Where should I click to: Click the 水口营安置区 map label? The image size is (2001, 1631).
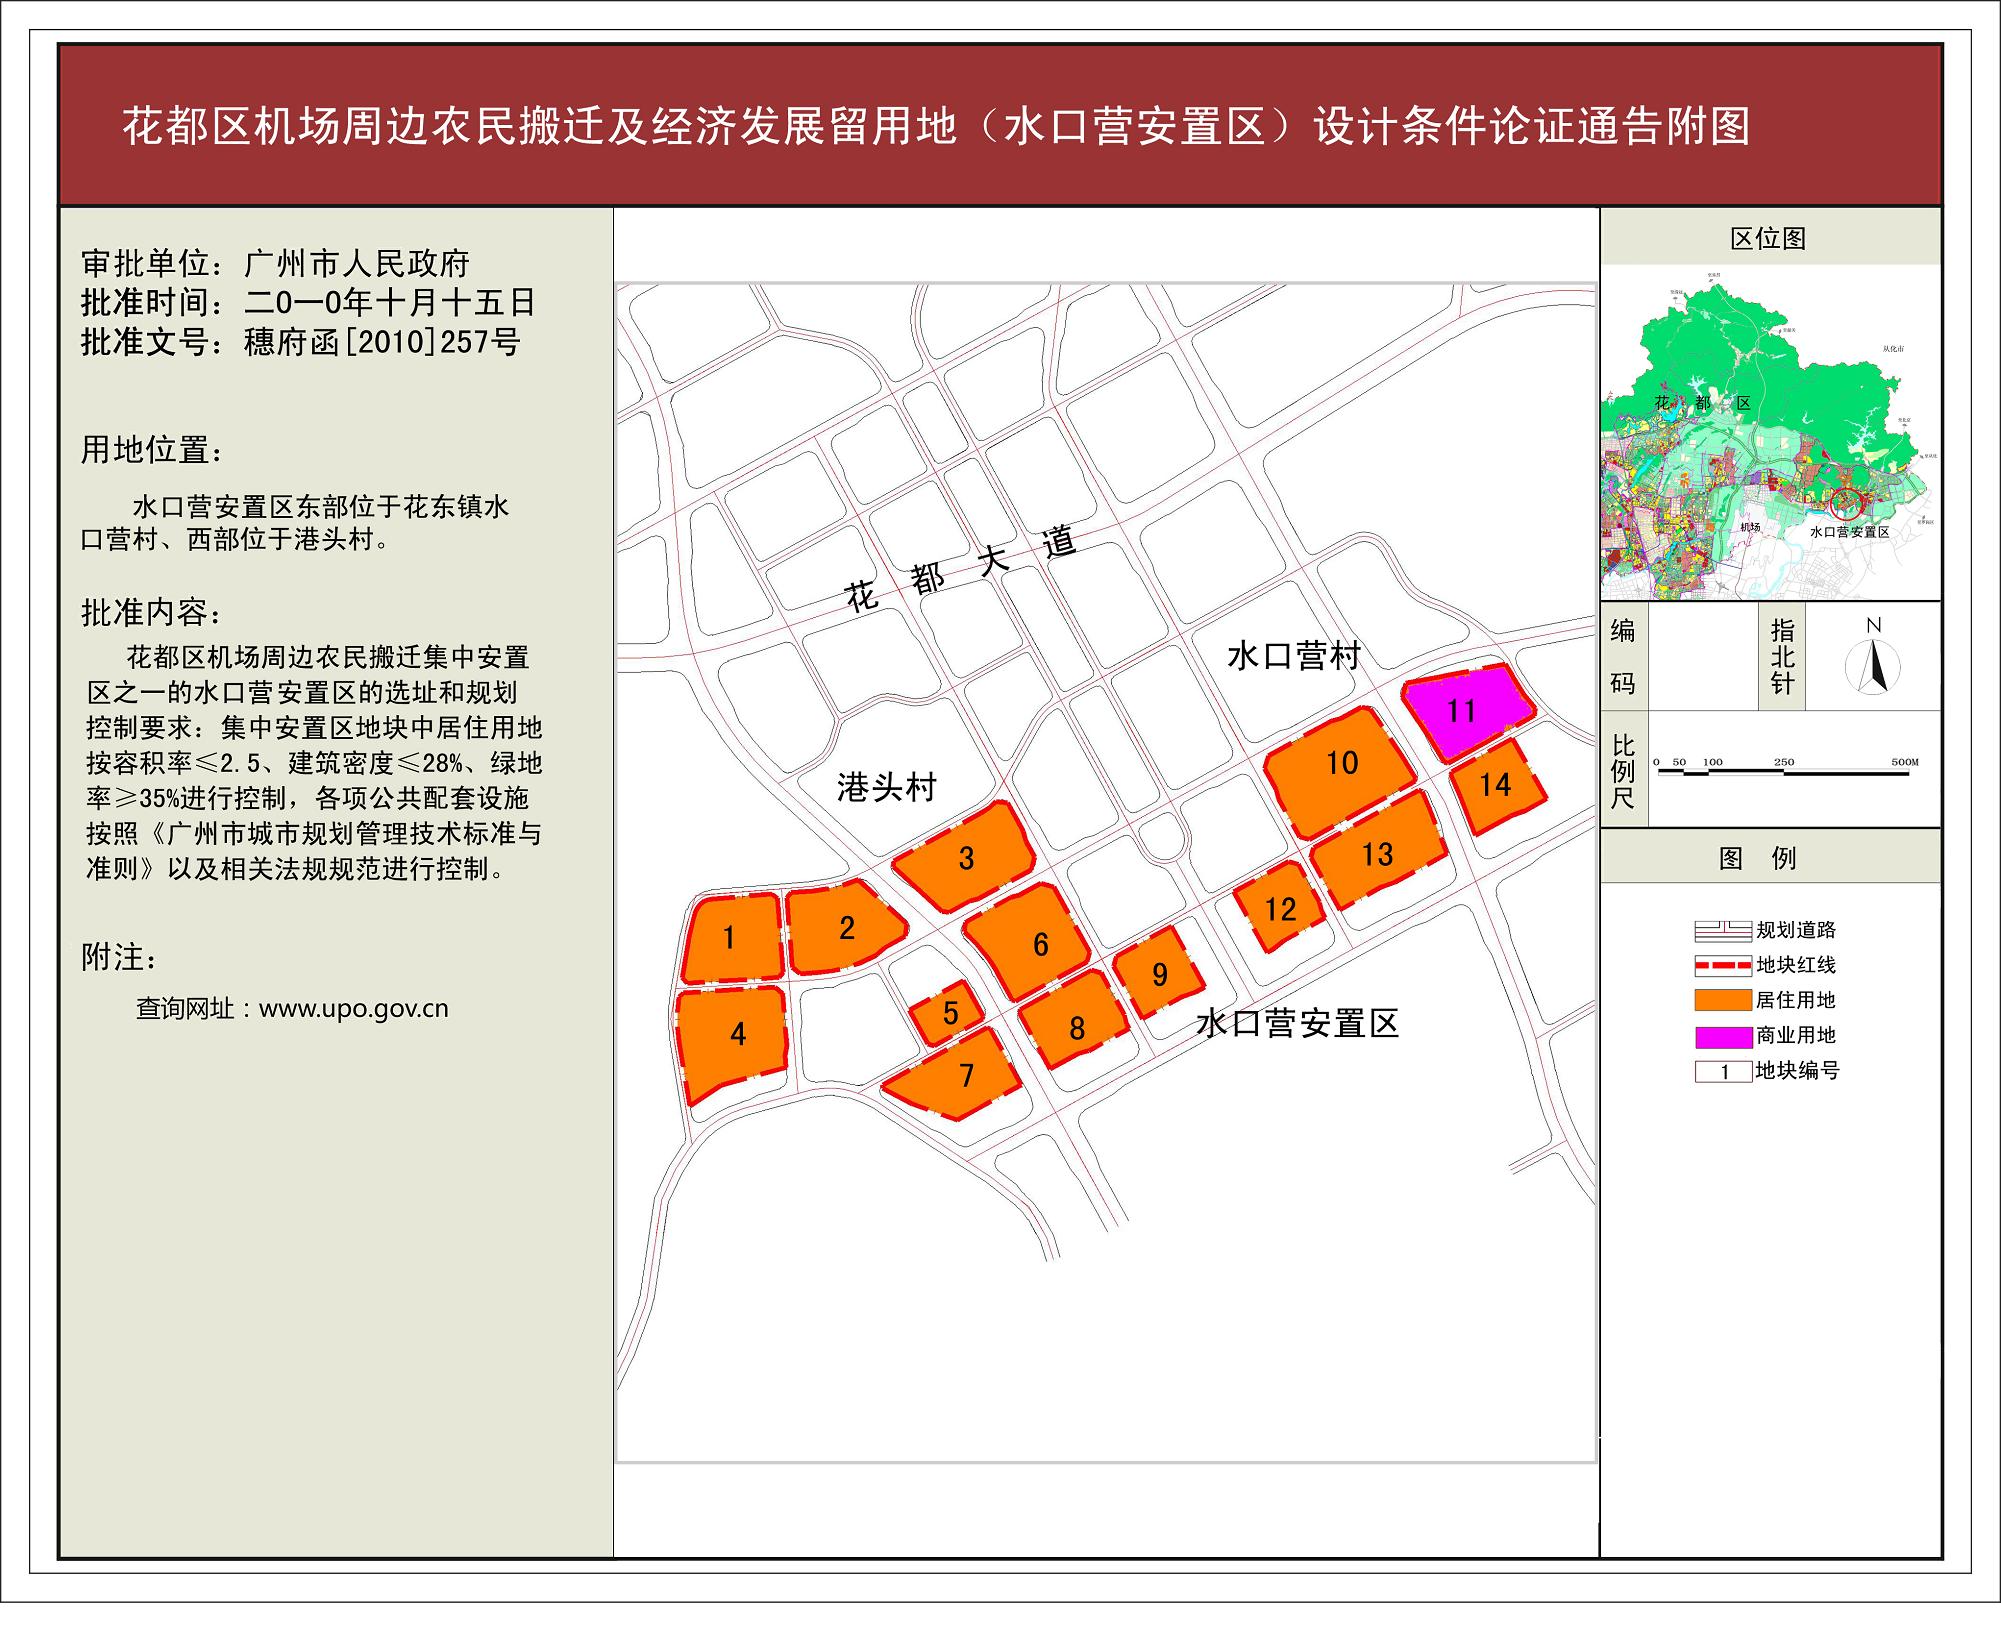click(x=1297, y=1024)
